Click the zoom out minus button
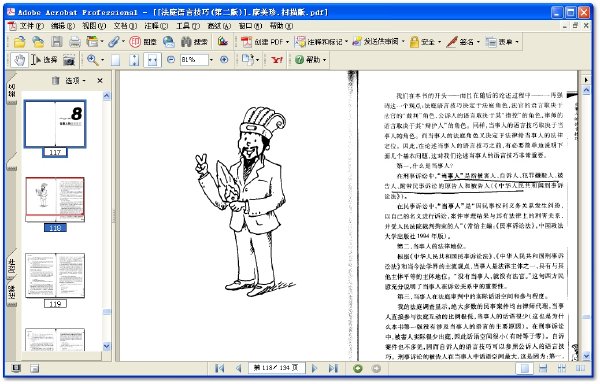This screenshot has width=600, height=384. 171,60
